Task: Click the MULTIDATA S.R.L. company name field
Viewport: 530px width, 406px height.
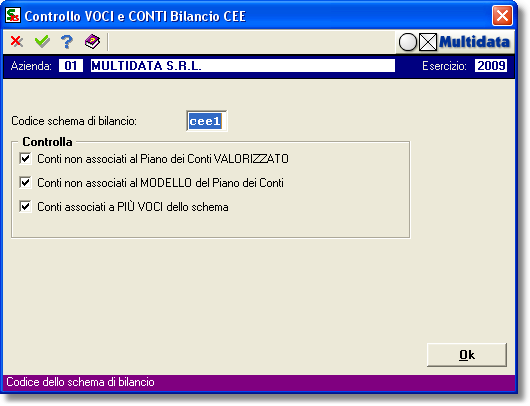Action: (x=243, y=66)
